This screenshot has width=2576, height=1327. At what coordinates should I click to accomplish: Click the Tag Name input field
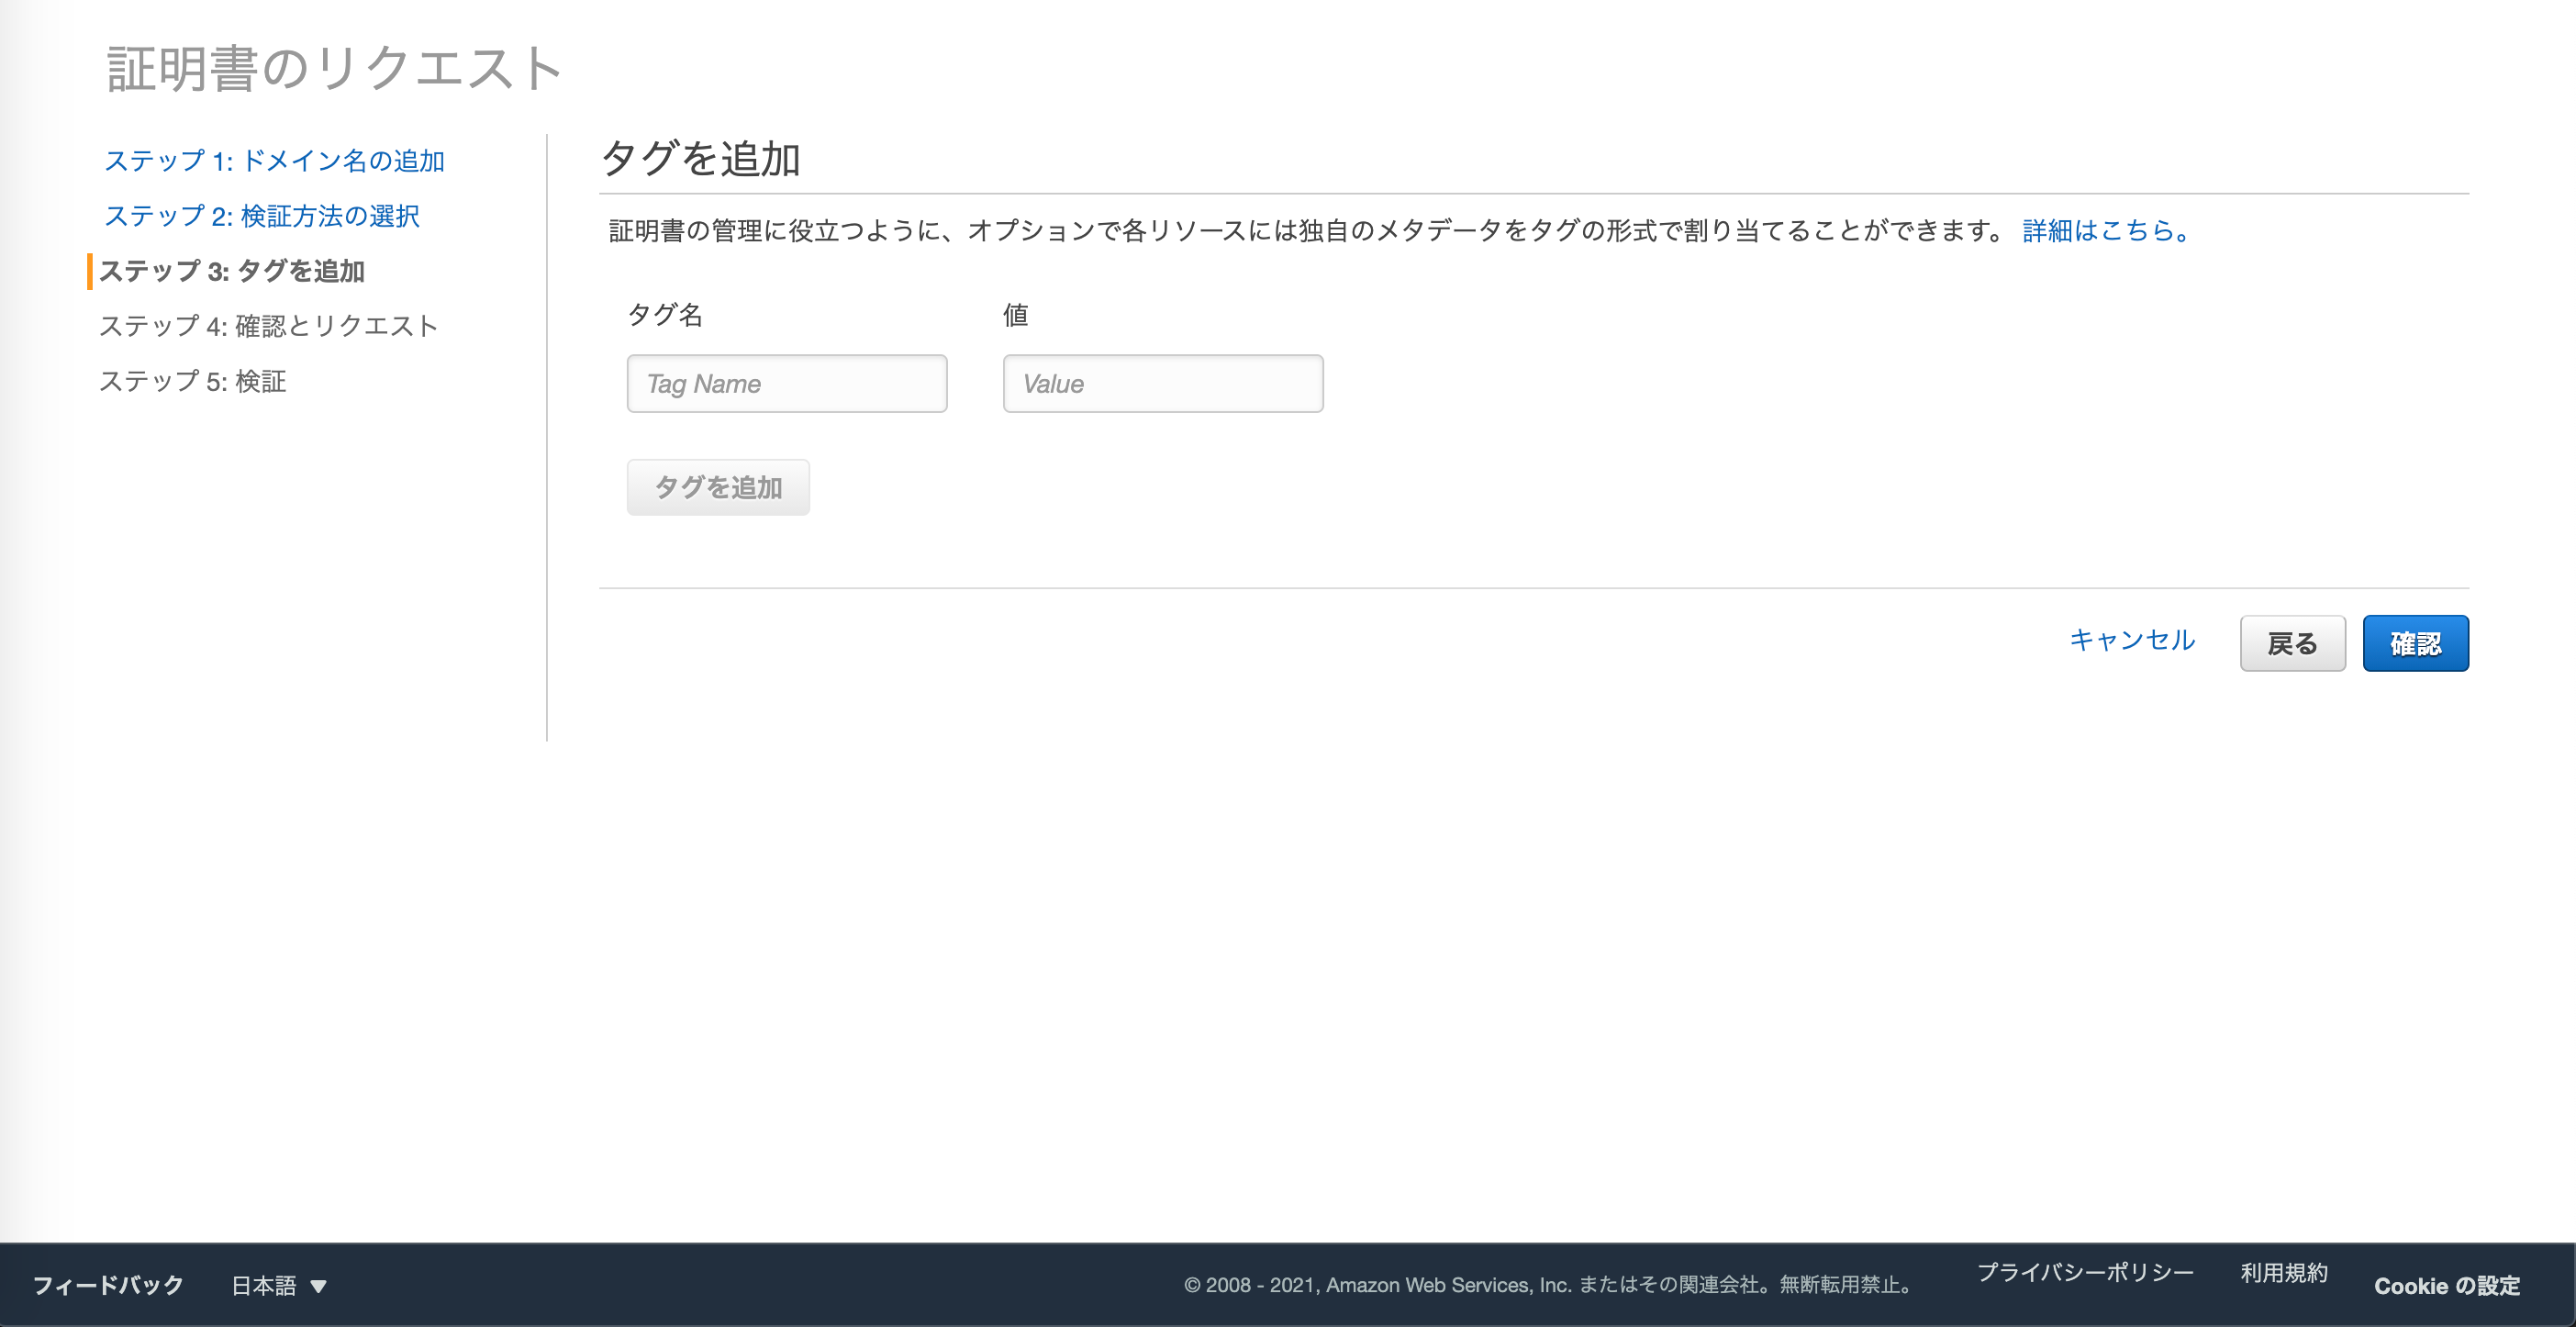pos(786,384)
